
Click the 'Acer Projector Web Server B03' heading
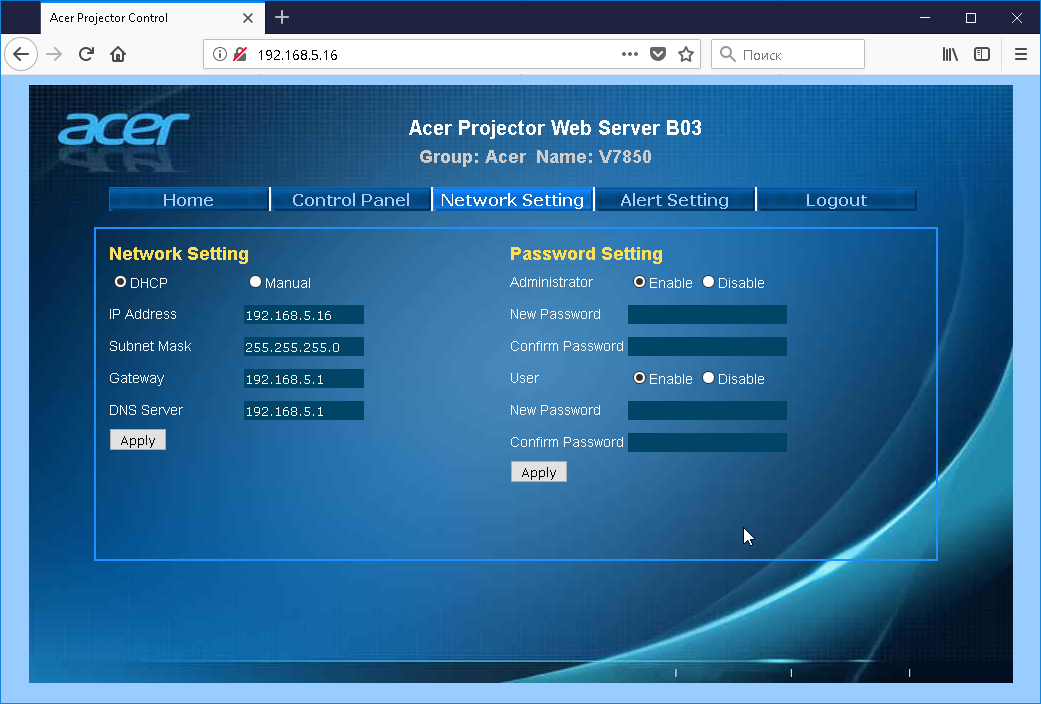coord(555,128)
